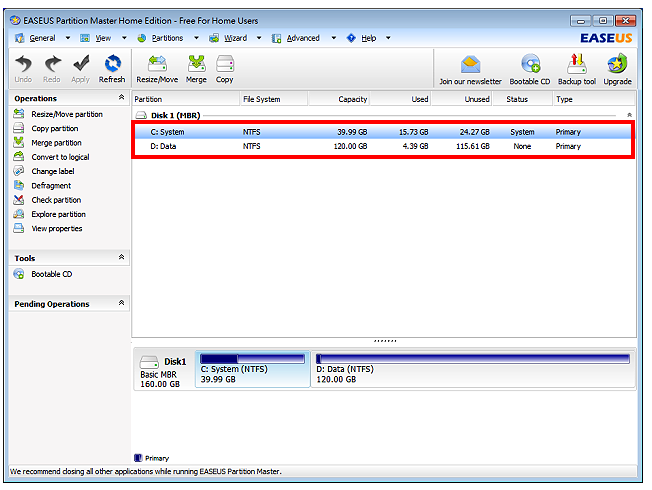652x490 pixels.
Task: Click the Explore partition link
Action: 59,214
